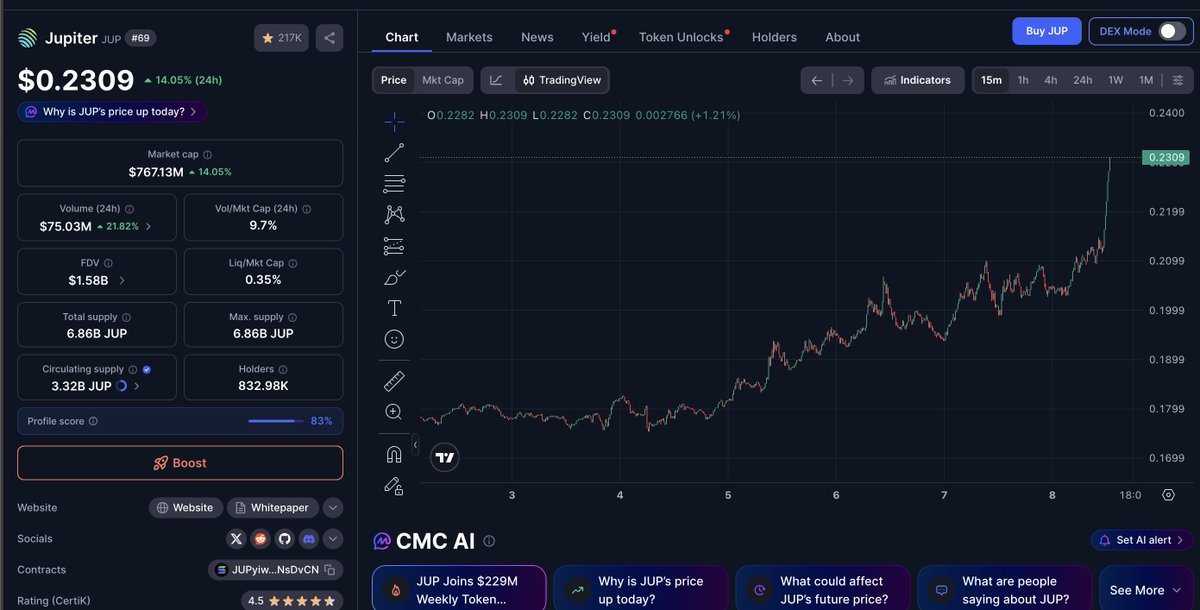Add Jupiter to watchlist with star button

point(281,38)
